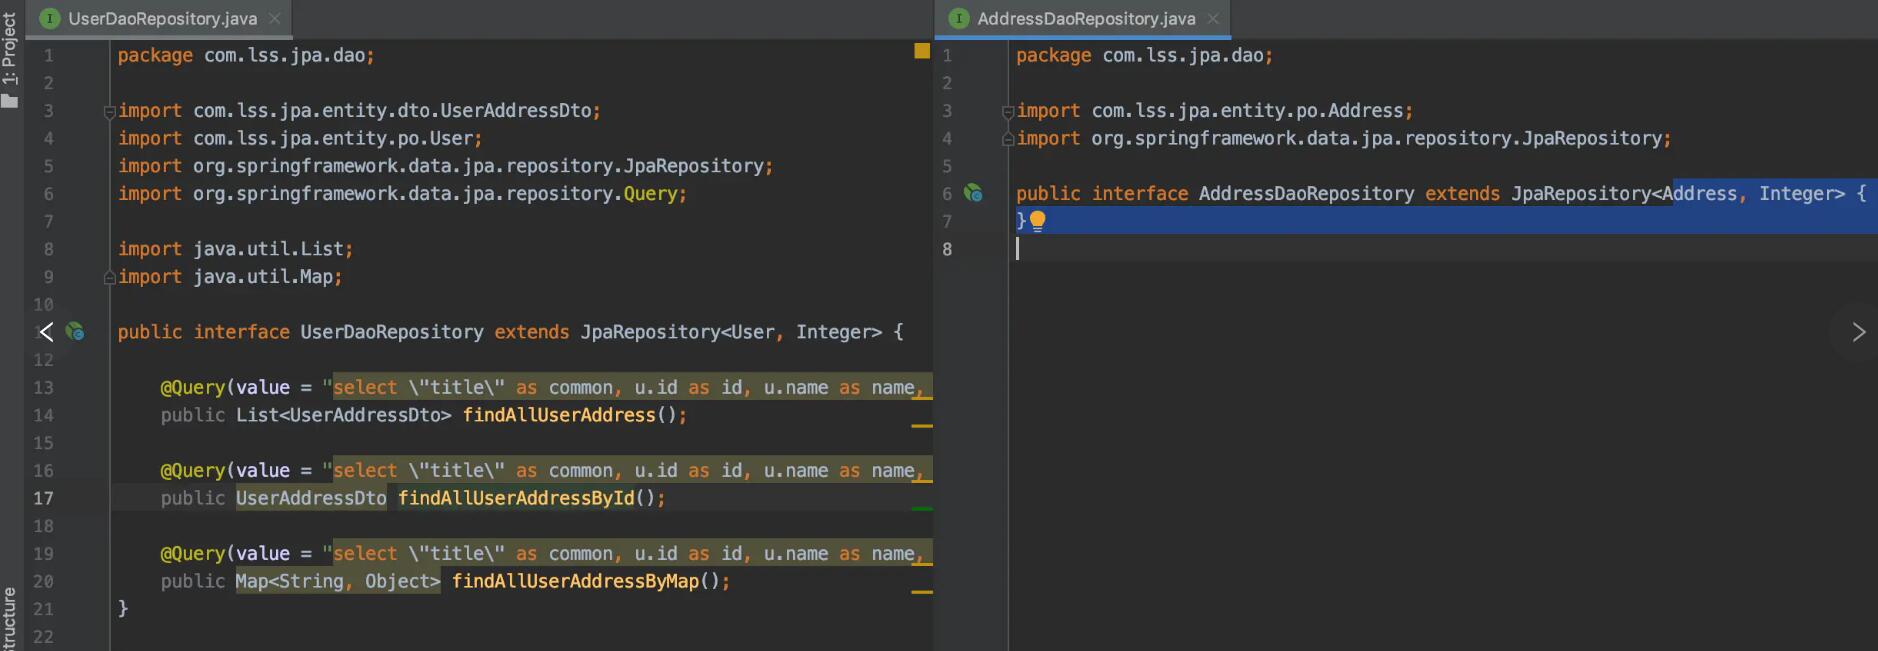Click the Spring bean gutter icon beside AddressDaoRepository
The height and width of the screenshot is (651, 1878).
pos(973,193)
